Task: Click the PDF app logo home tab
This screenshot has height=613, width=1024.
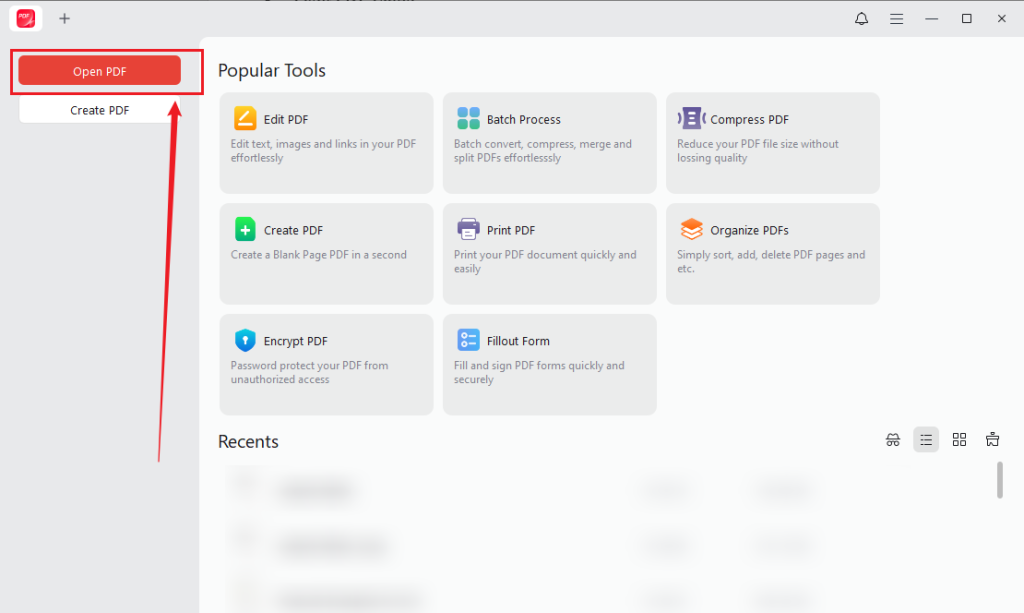Action: point(25,18)
